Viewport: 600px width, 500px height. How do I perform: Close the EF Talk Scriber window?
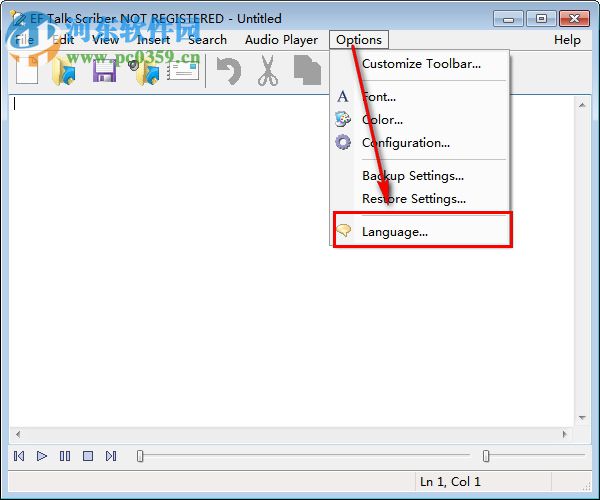[574, 18]
